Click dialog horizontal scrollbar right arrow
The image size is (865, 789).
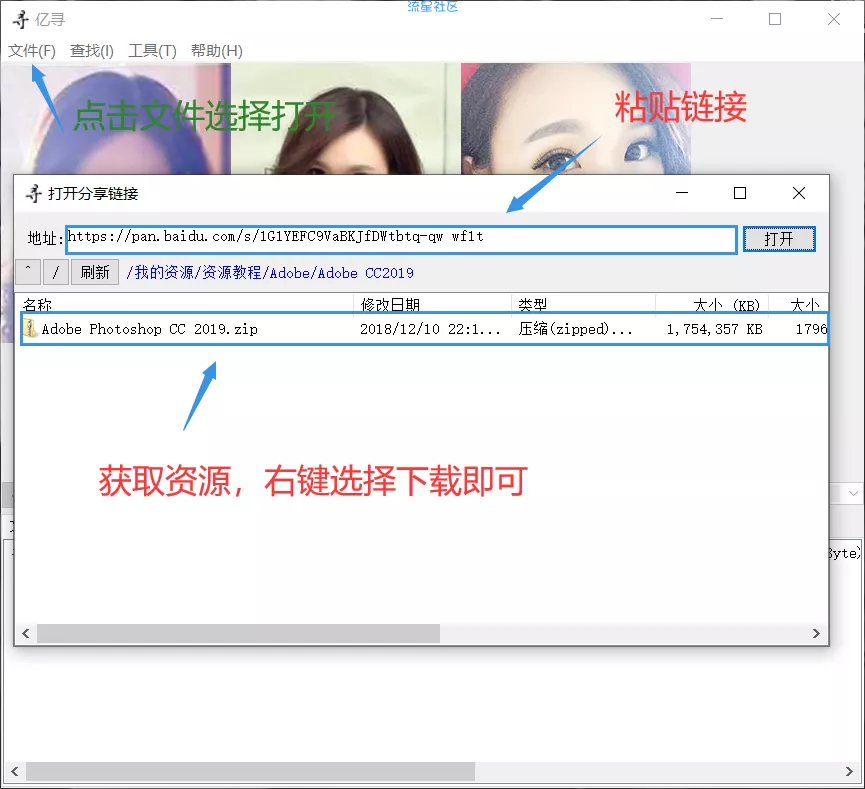pos(816,633)
